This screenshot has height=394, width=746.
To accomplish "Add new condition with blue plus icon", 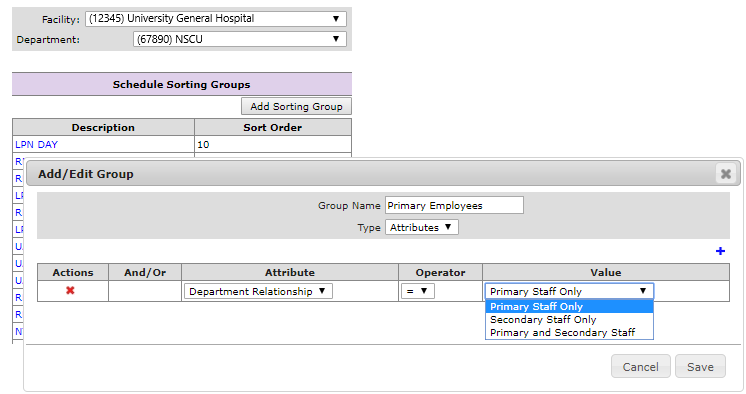I will tap(720, 251).
